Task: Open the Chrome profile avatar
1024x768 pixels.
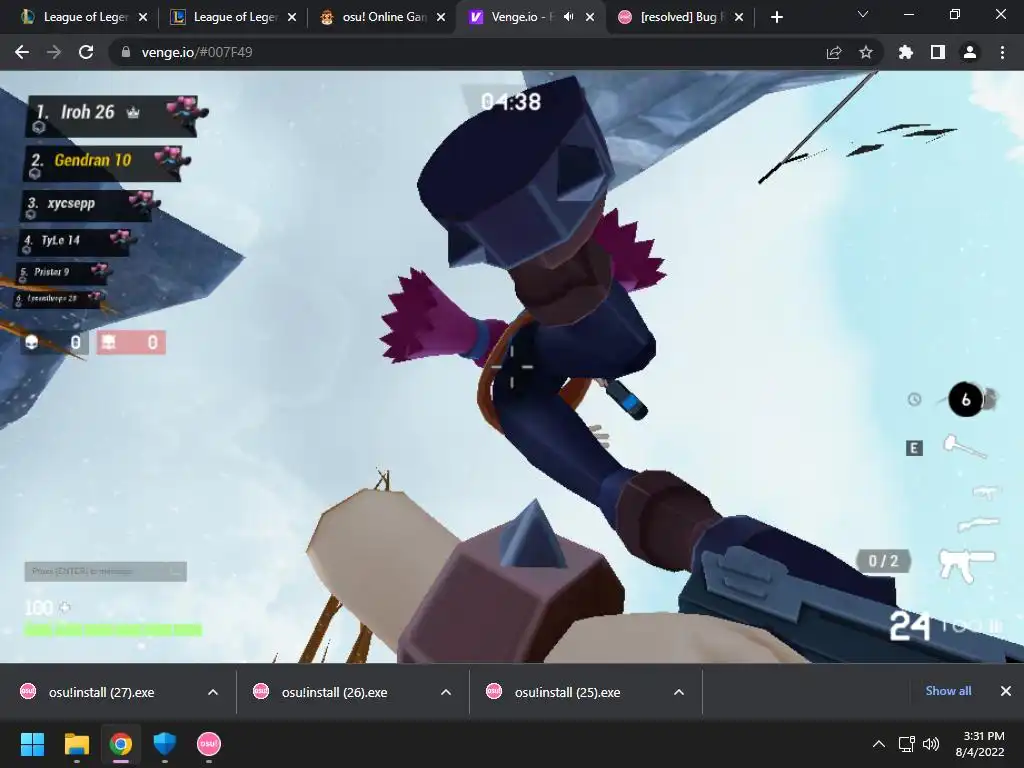Action: pyautogui.click(x=970, y=52)
